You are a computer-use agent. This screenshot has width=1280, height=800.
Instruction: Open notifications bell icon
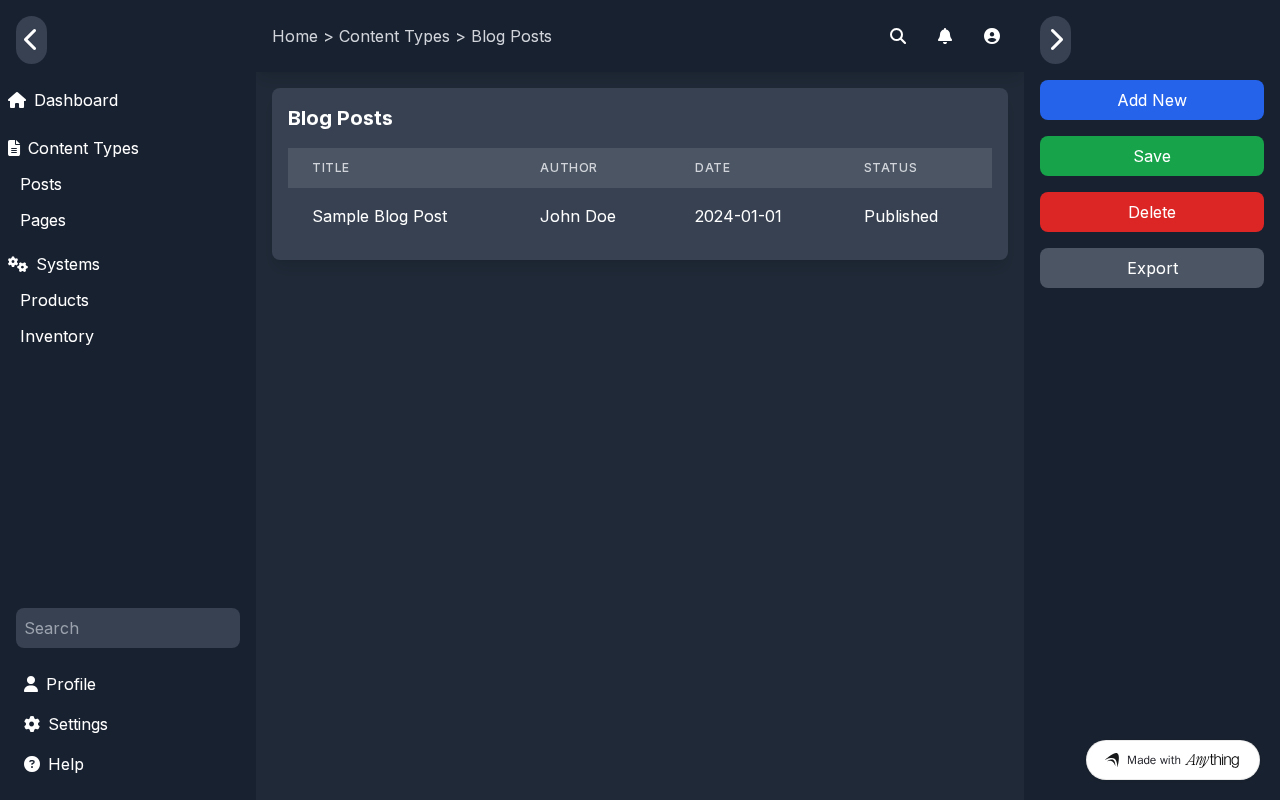pyautogui.click(x=945, y=36)
